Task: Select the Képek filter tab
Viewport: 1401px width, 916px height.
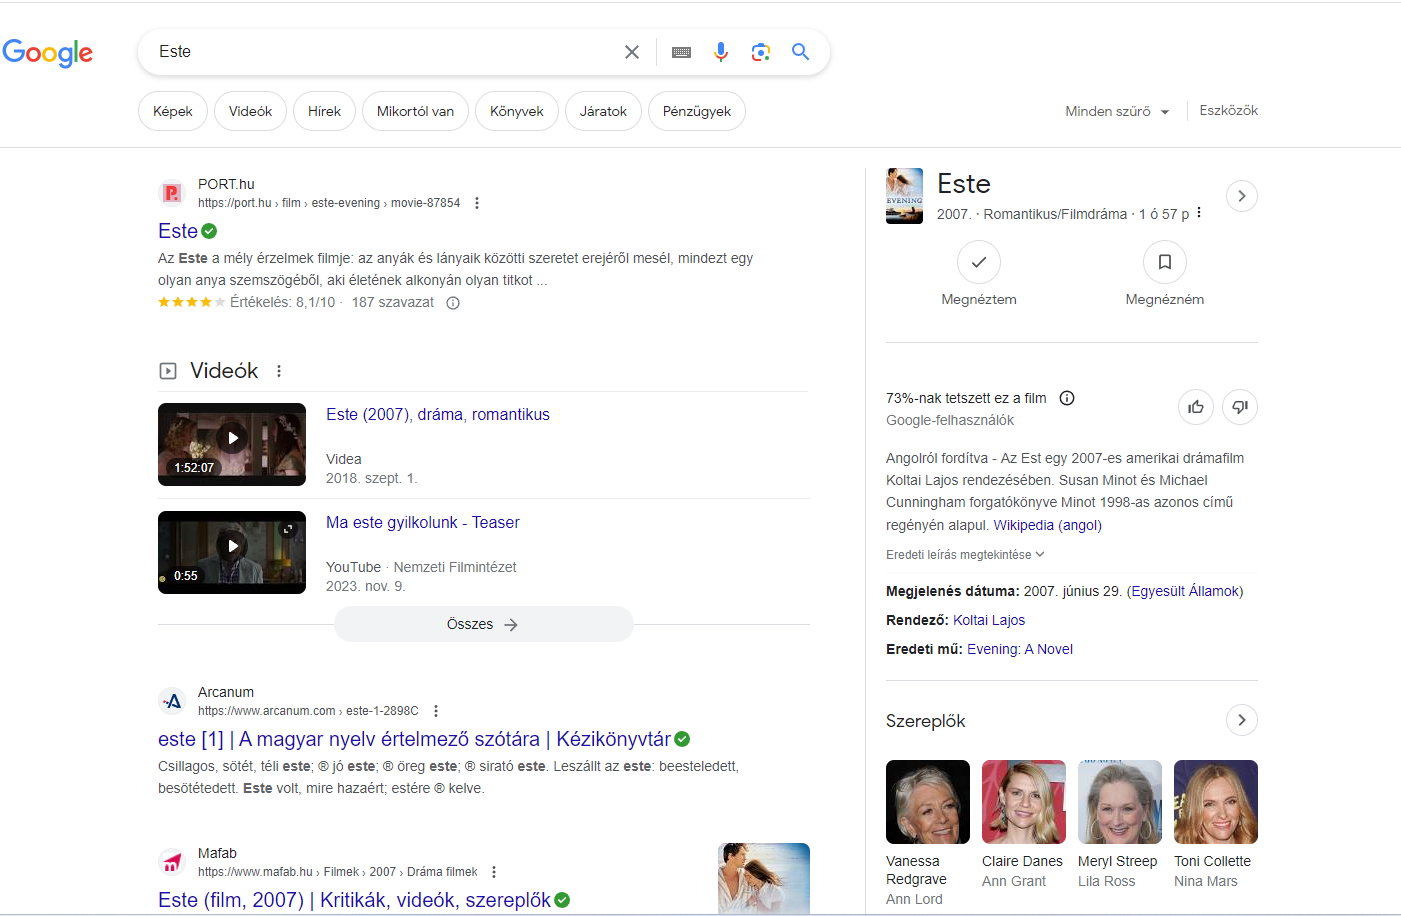Action: tap(173, 111)
